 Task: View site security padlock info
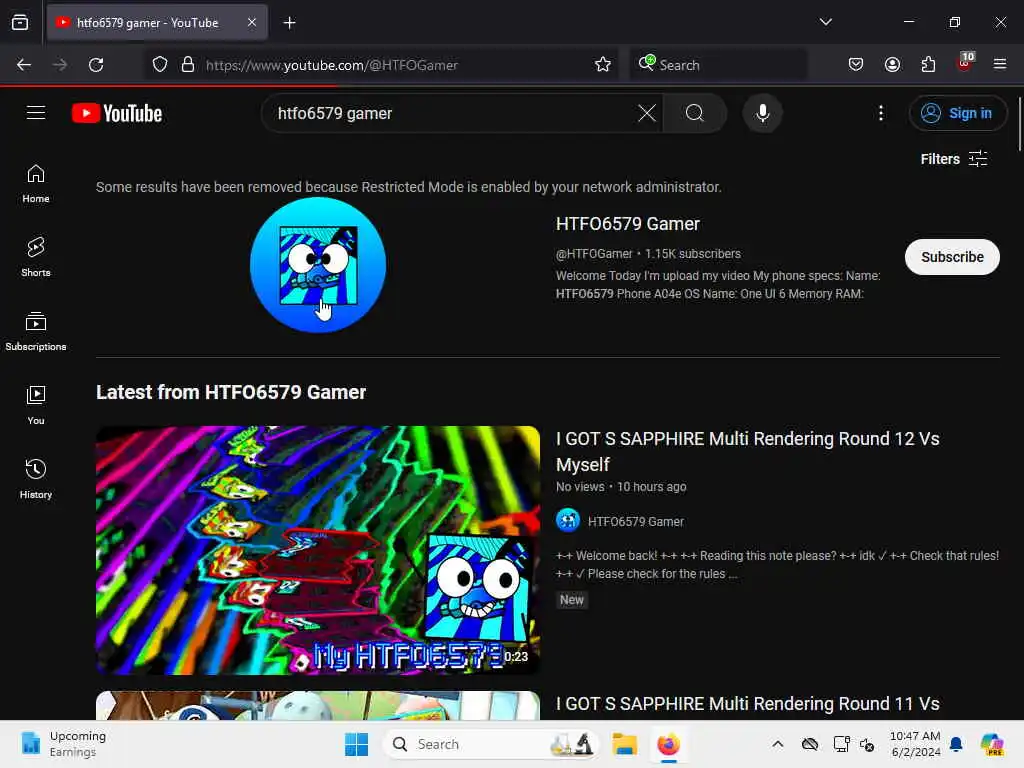click(x=188, y=65)
